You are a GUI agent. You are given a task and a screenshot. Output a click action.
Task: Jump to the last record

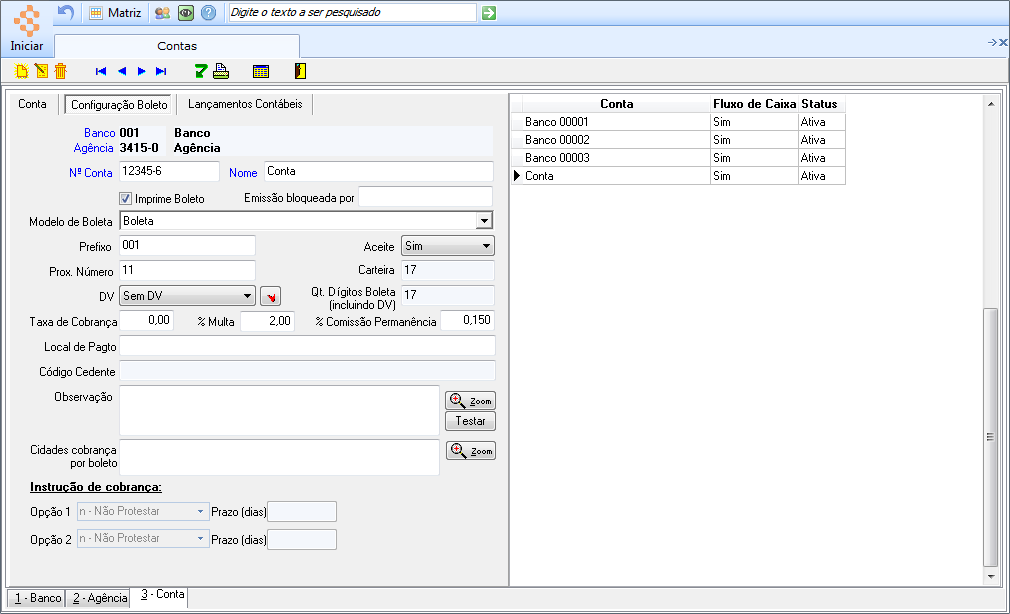pyautogui.click(x=161, y=72)
